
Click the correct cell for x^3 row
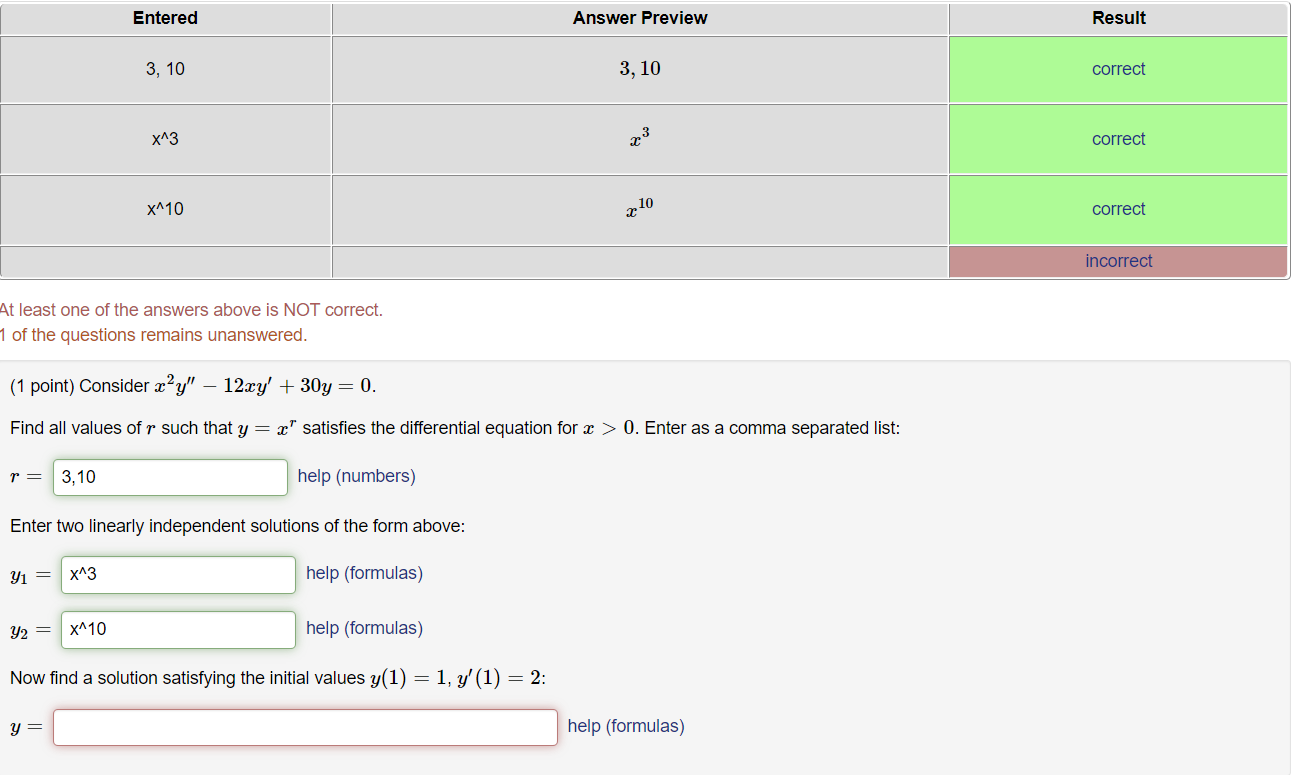pos(1118,139)
